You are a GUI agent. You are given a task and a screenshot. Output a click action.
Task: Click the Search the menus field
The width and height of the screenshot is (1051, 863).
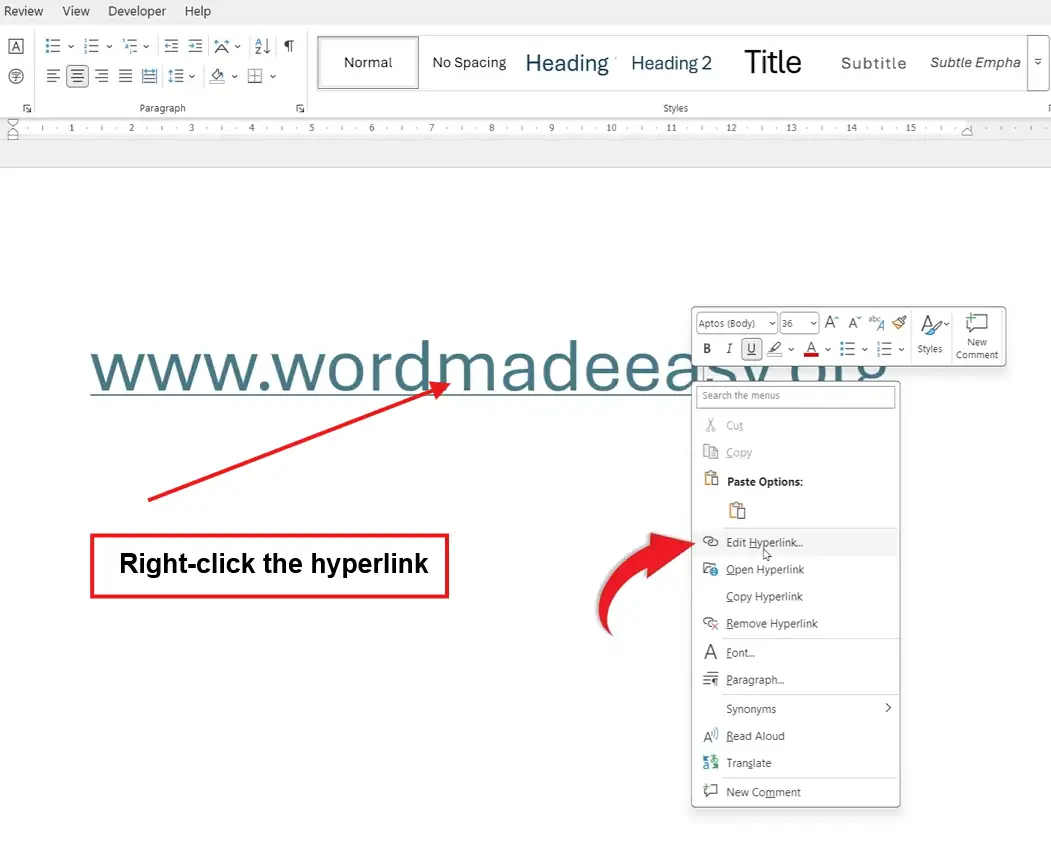[795, 396]
